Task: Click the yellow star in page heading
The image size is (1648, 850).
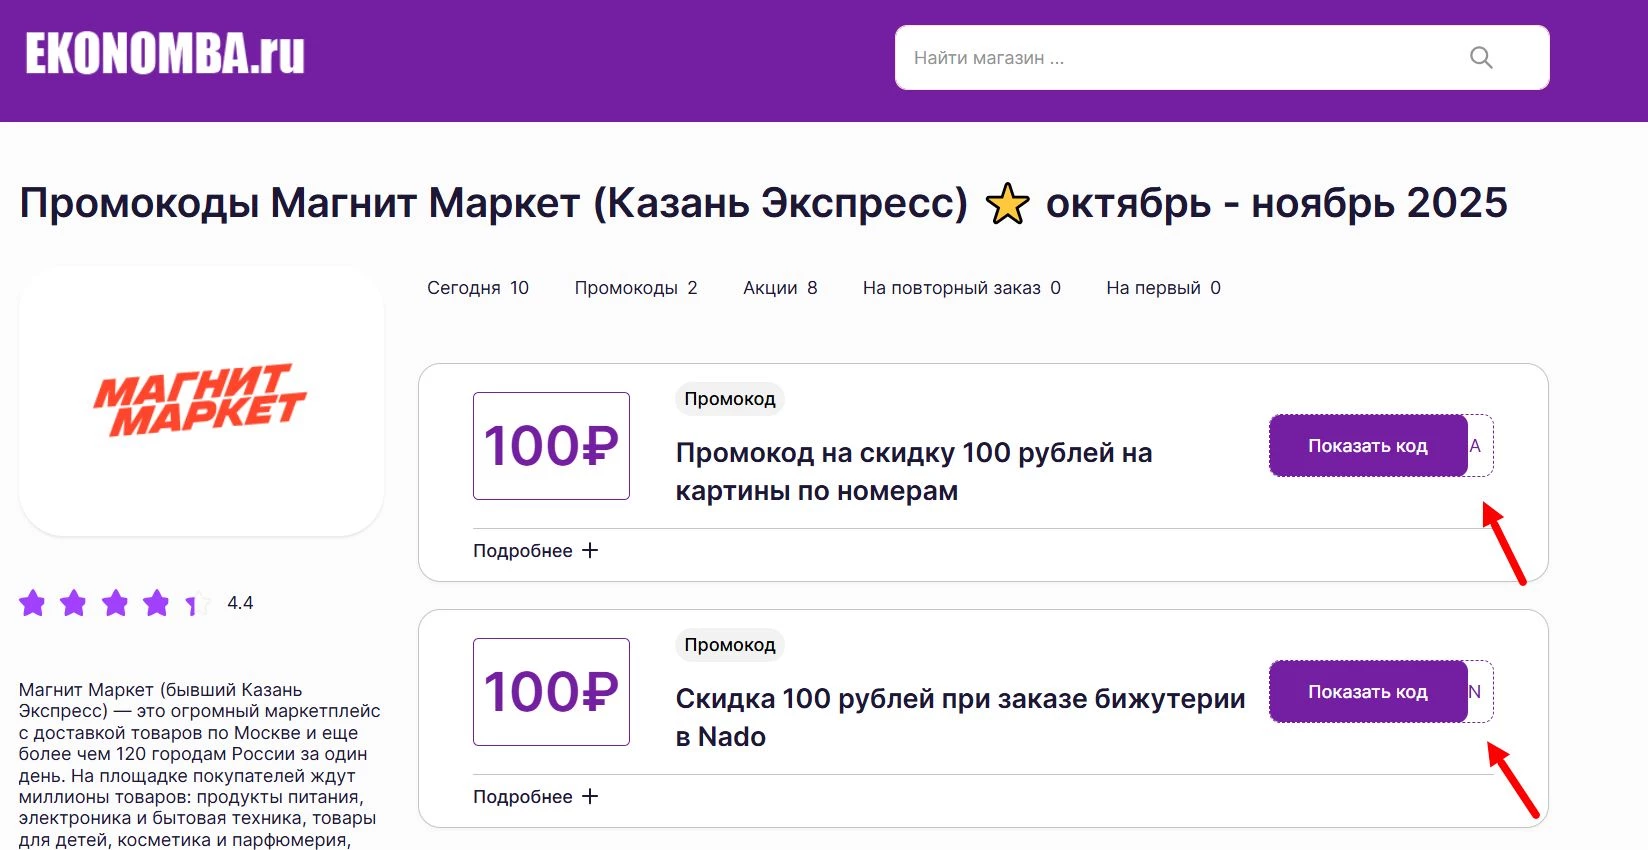Action: tap(1007, 204)
